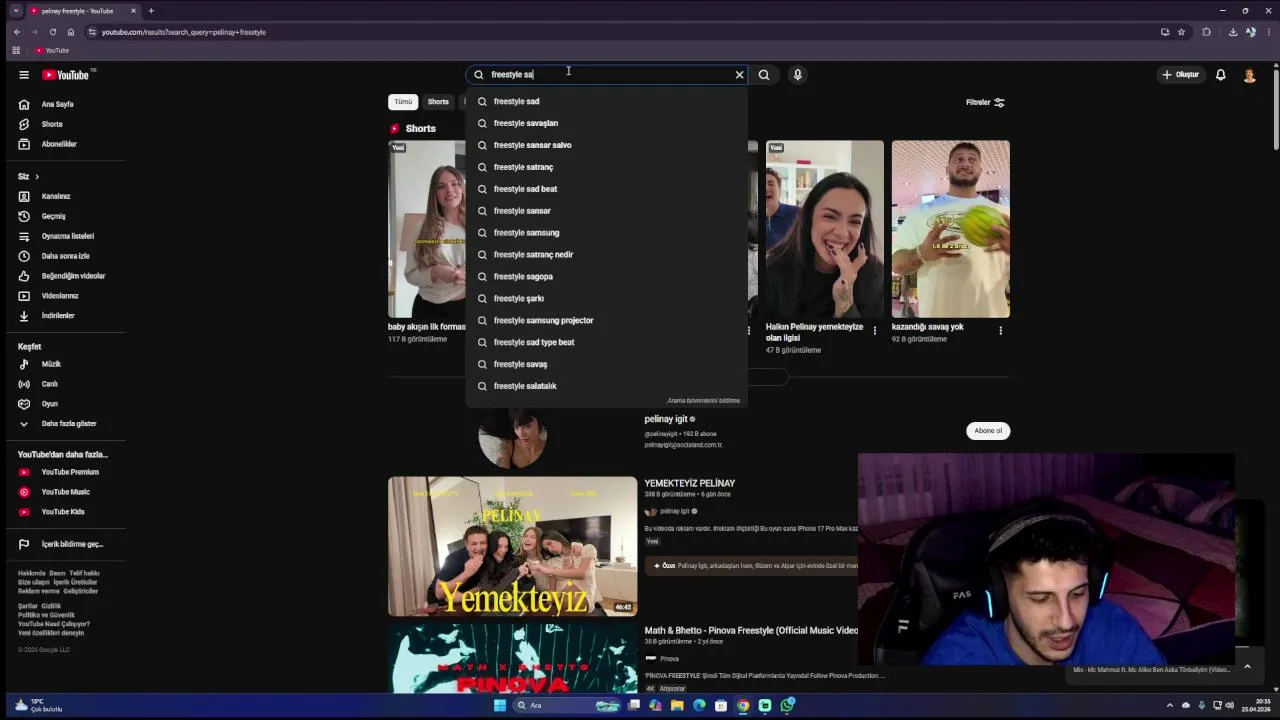Choose suggestion freestyle samsung projector
Screen dimensions: 1280x720
pos(606,321)
